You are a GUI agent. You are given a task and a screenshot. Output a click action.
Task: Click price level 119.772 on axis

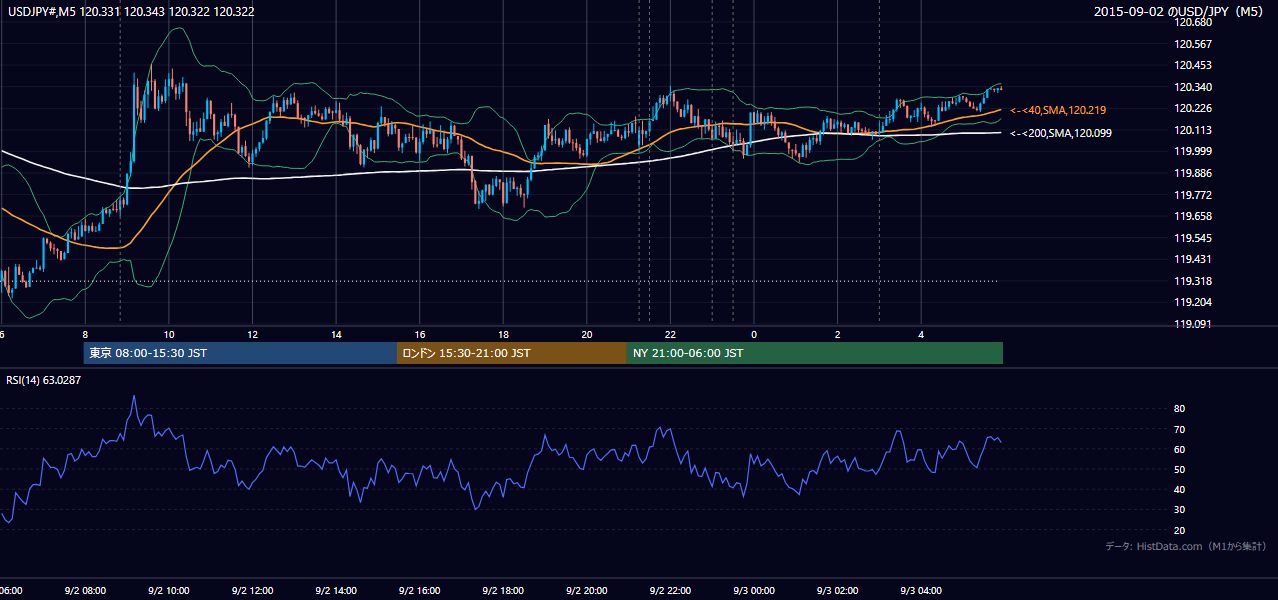1192,195
